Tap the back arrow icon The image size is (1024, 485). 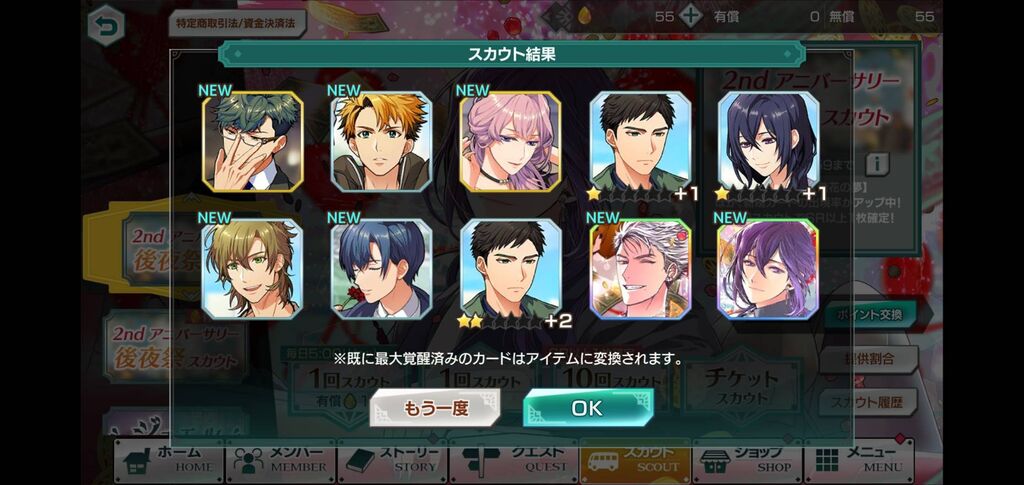pos(105,25)
